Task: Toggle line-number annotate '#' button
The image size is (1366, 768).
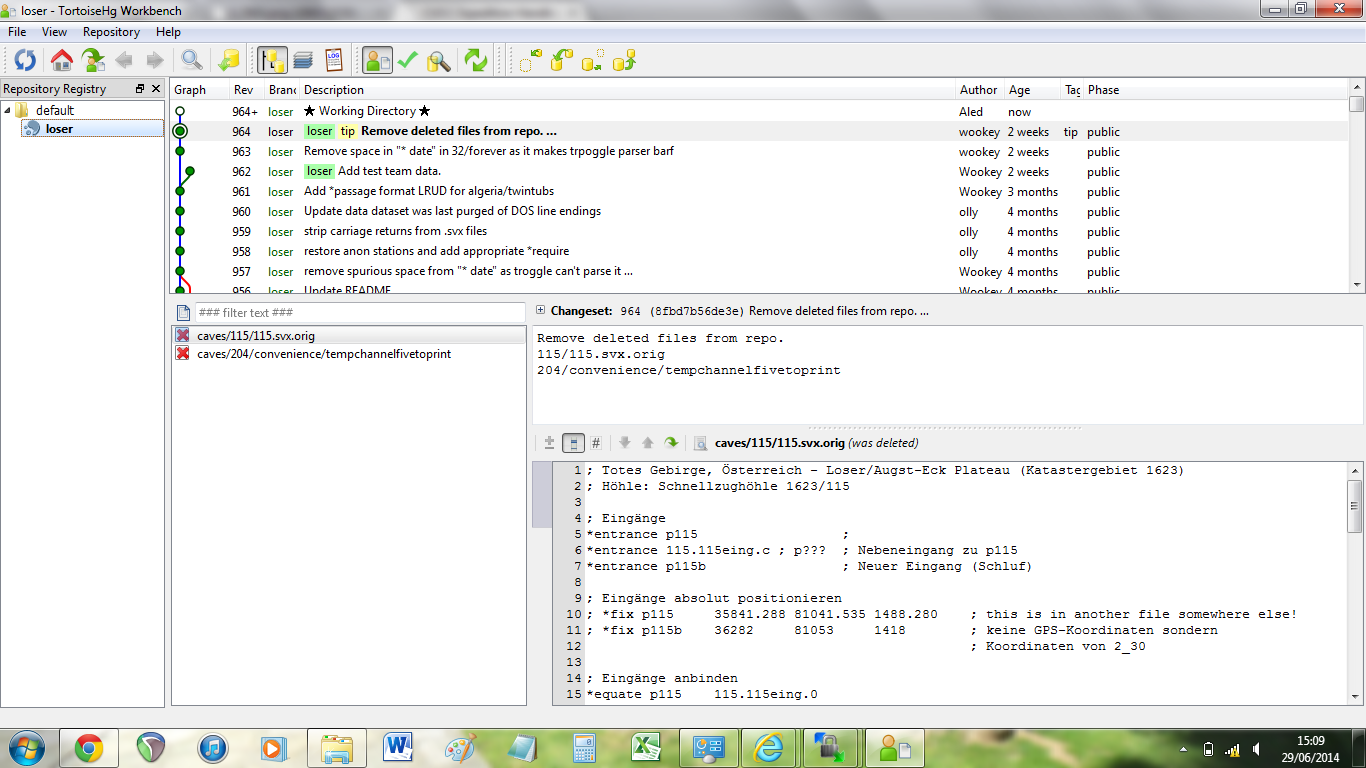Action: (x=596, y=443)
